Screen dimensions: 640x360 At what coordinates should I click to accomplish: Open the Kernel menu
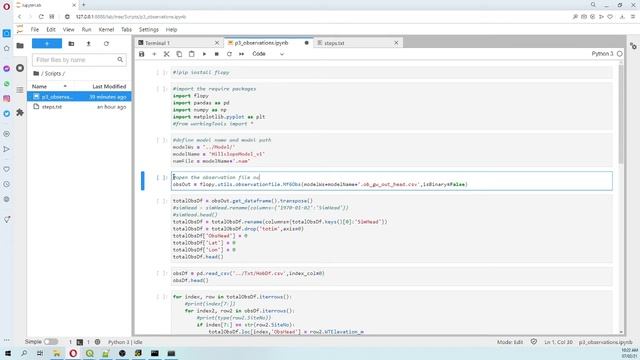(x=106, y=29)
